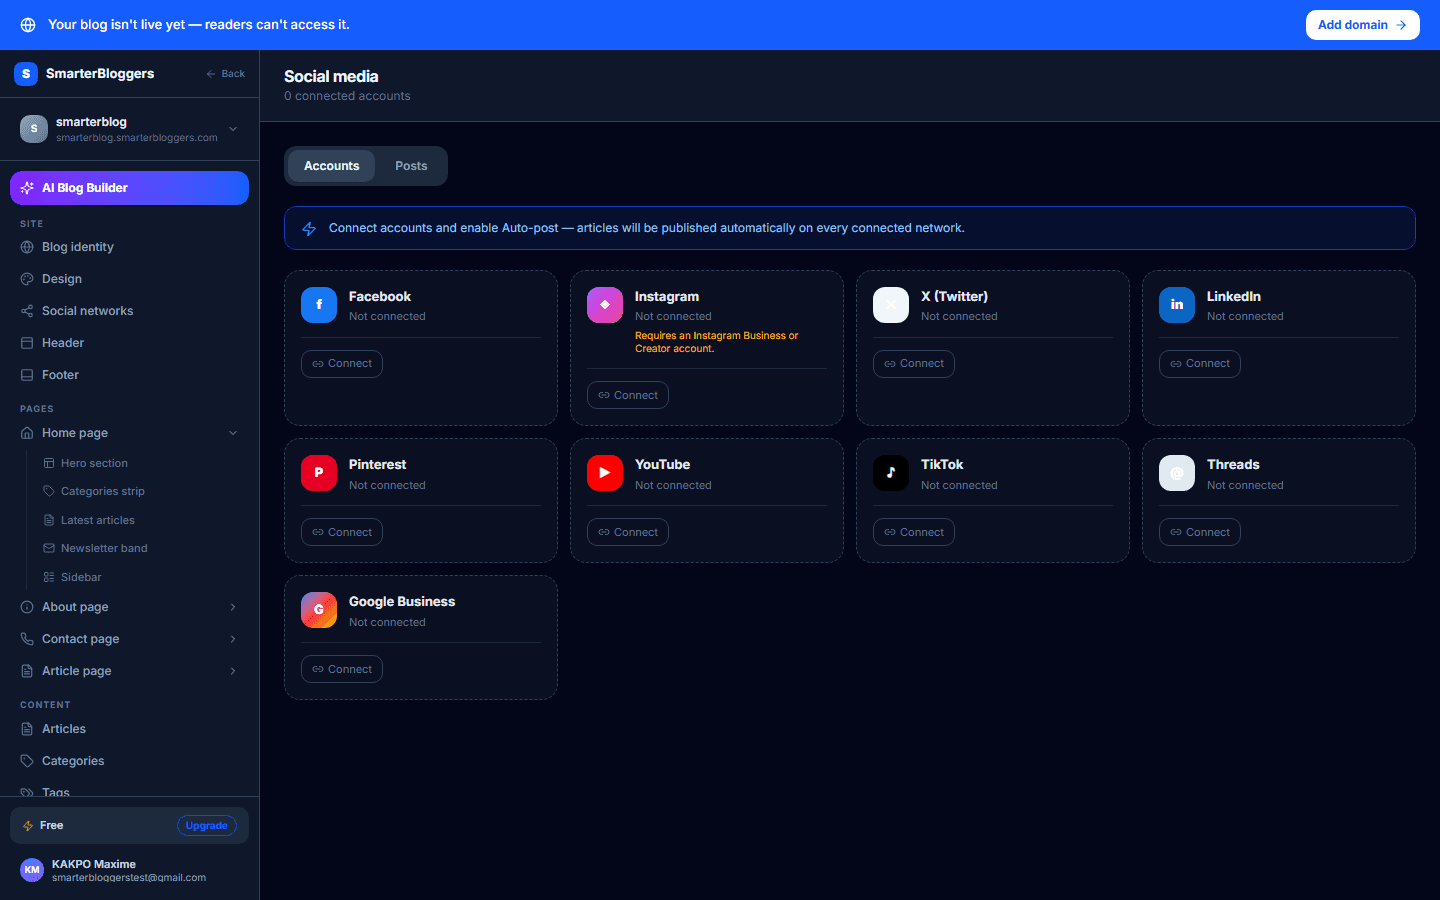Go Back from the sidebar header
Screen dimensions: 1440x900
point(225,74)
